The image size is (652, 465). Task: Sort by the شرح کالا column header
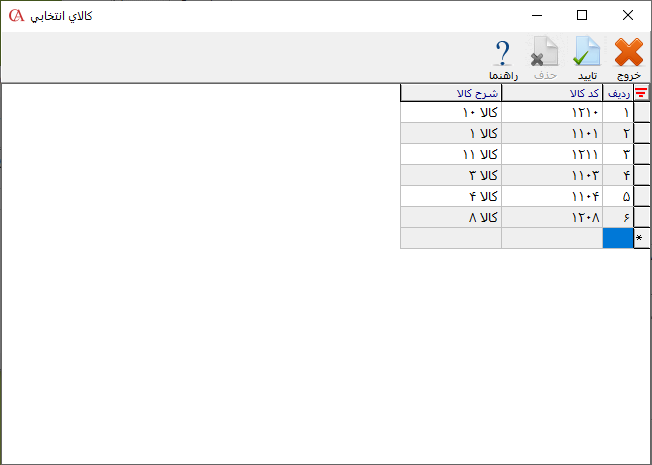click(450, 93)
